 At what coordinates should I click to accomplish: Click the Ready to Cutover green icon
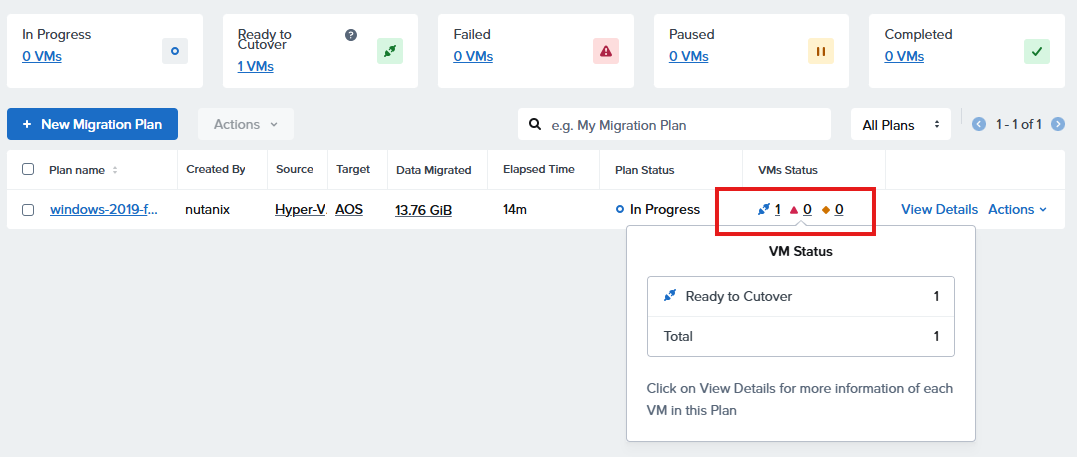390,51
